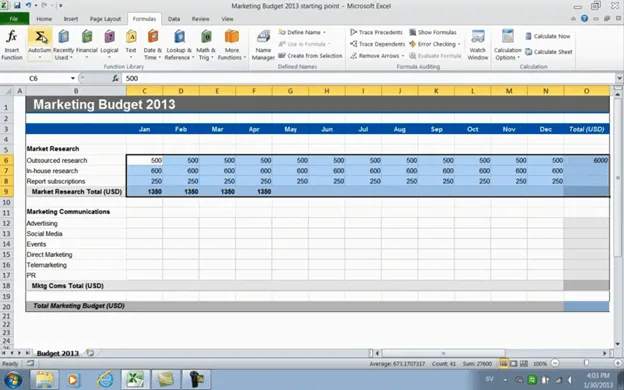The width and height of the screenshot is (624, 390).
Task: Click the Save icon in quick access toolbar
Action: point(17,6)
